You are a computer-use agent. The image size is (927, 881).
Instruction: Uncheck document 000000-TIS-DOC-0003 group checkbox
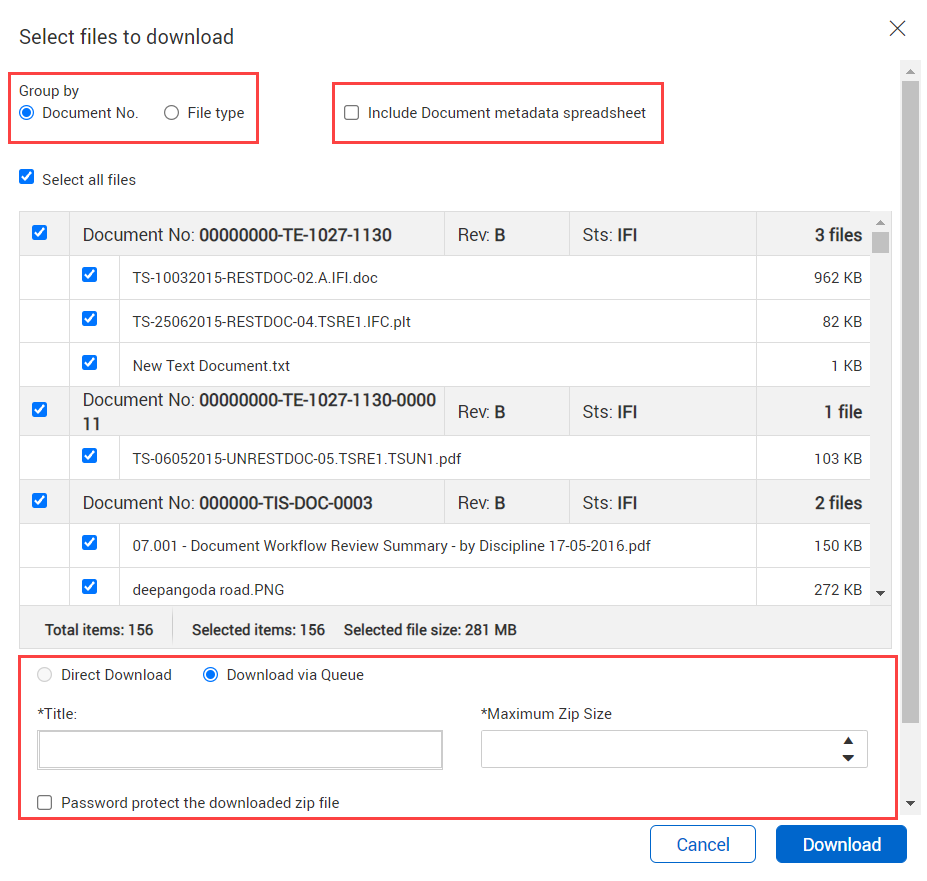tap(40, 501)
